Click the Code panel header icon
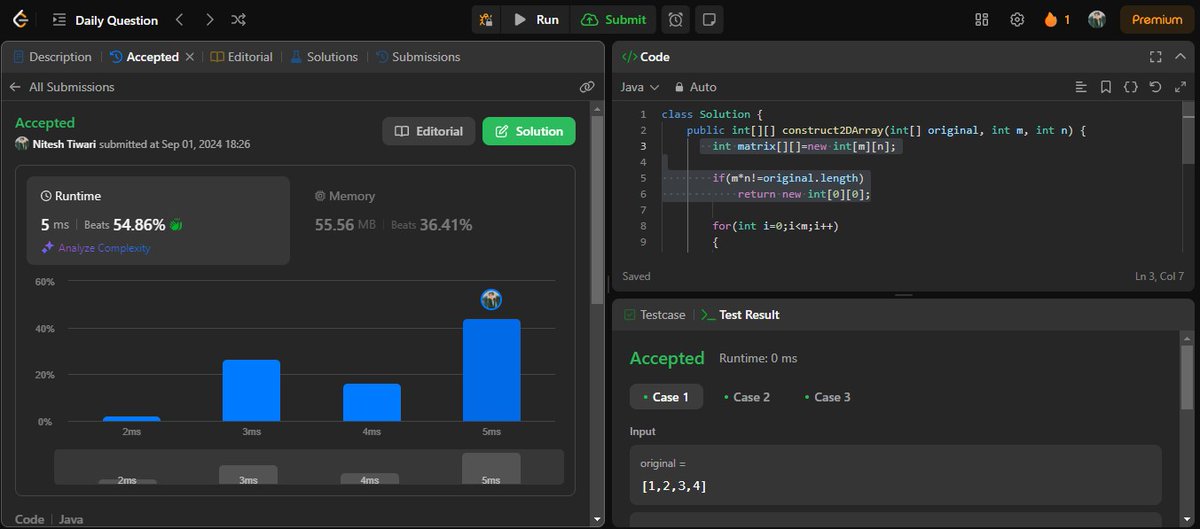This screenshot has height=529, width=1200. point(629,57)
